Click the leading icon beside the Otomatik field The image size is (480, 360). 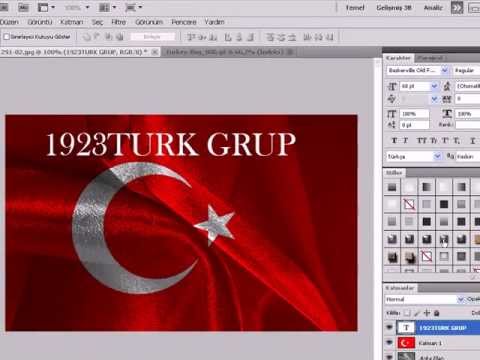pos(447,86)
